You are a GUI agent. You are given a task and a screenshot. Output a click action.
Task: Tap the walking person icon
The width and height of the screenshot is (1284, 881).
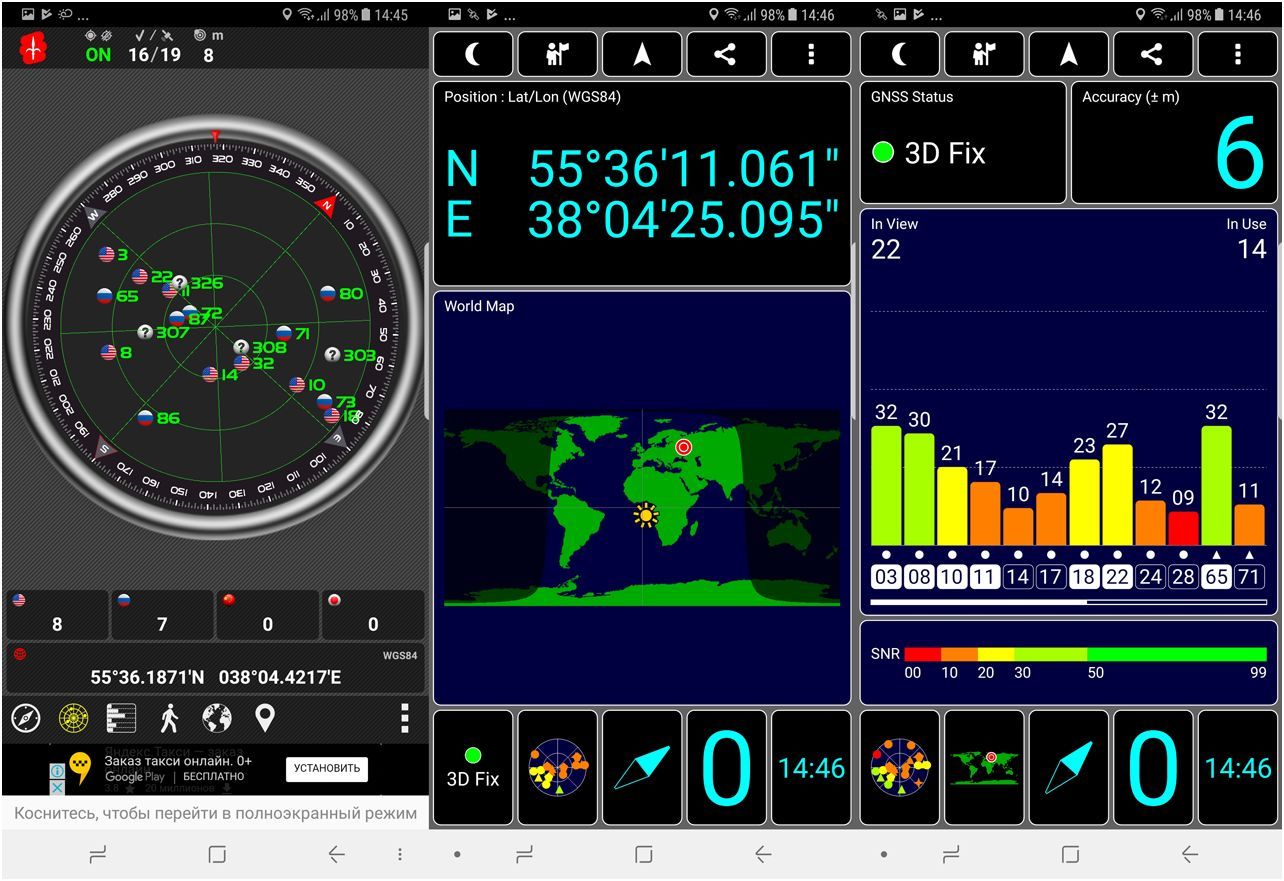pos(169,718)
